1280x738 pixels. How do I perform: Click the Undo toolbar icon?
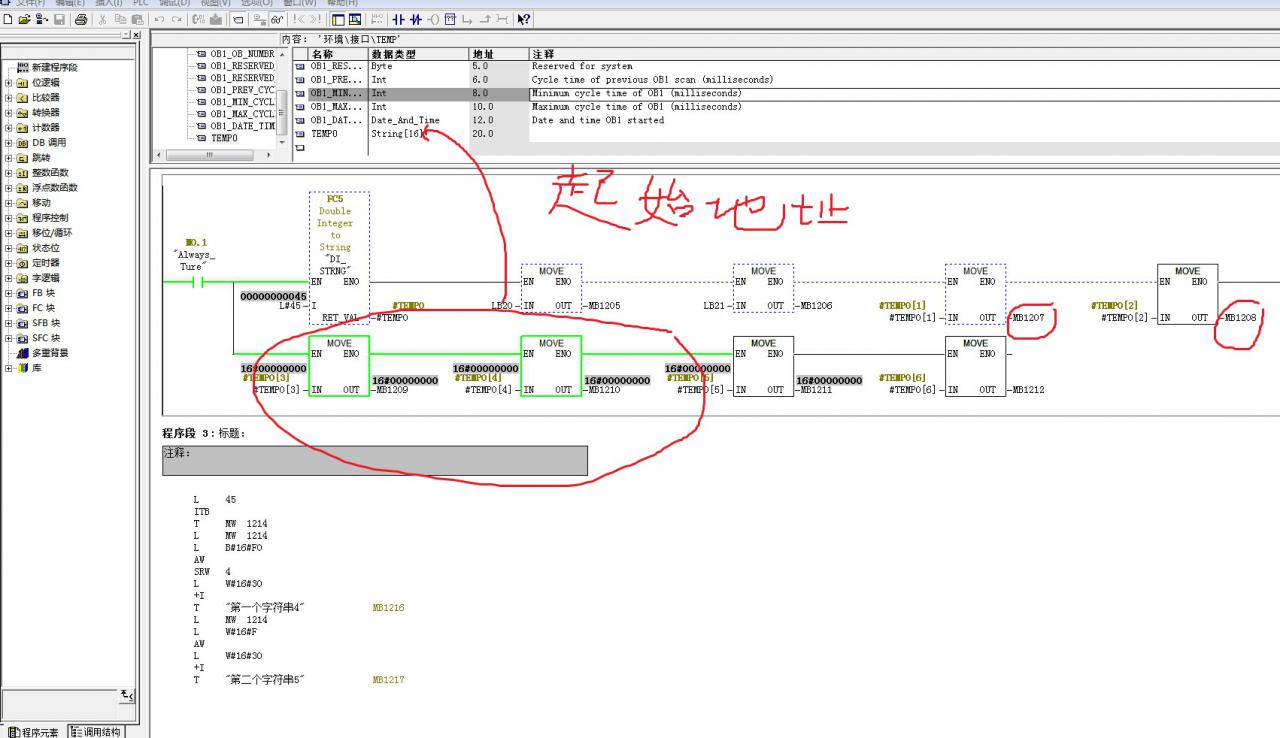[x=159, y=20]
